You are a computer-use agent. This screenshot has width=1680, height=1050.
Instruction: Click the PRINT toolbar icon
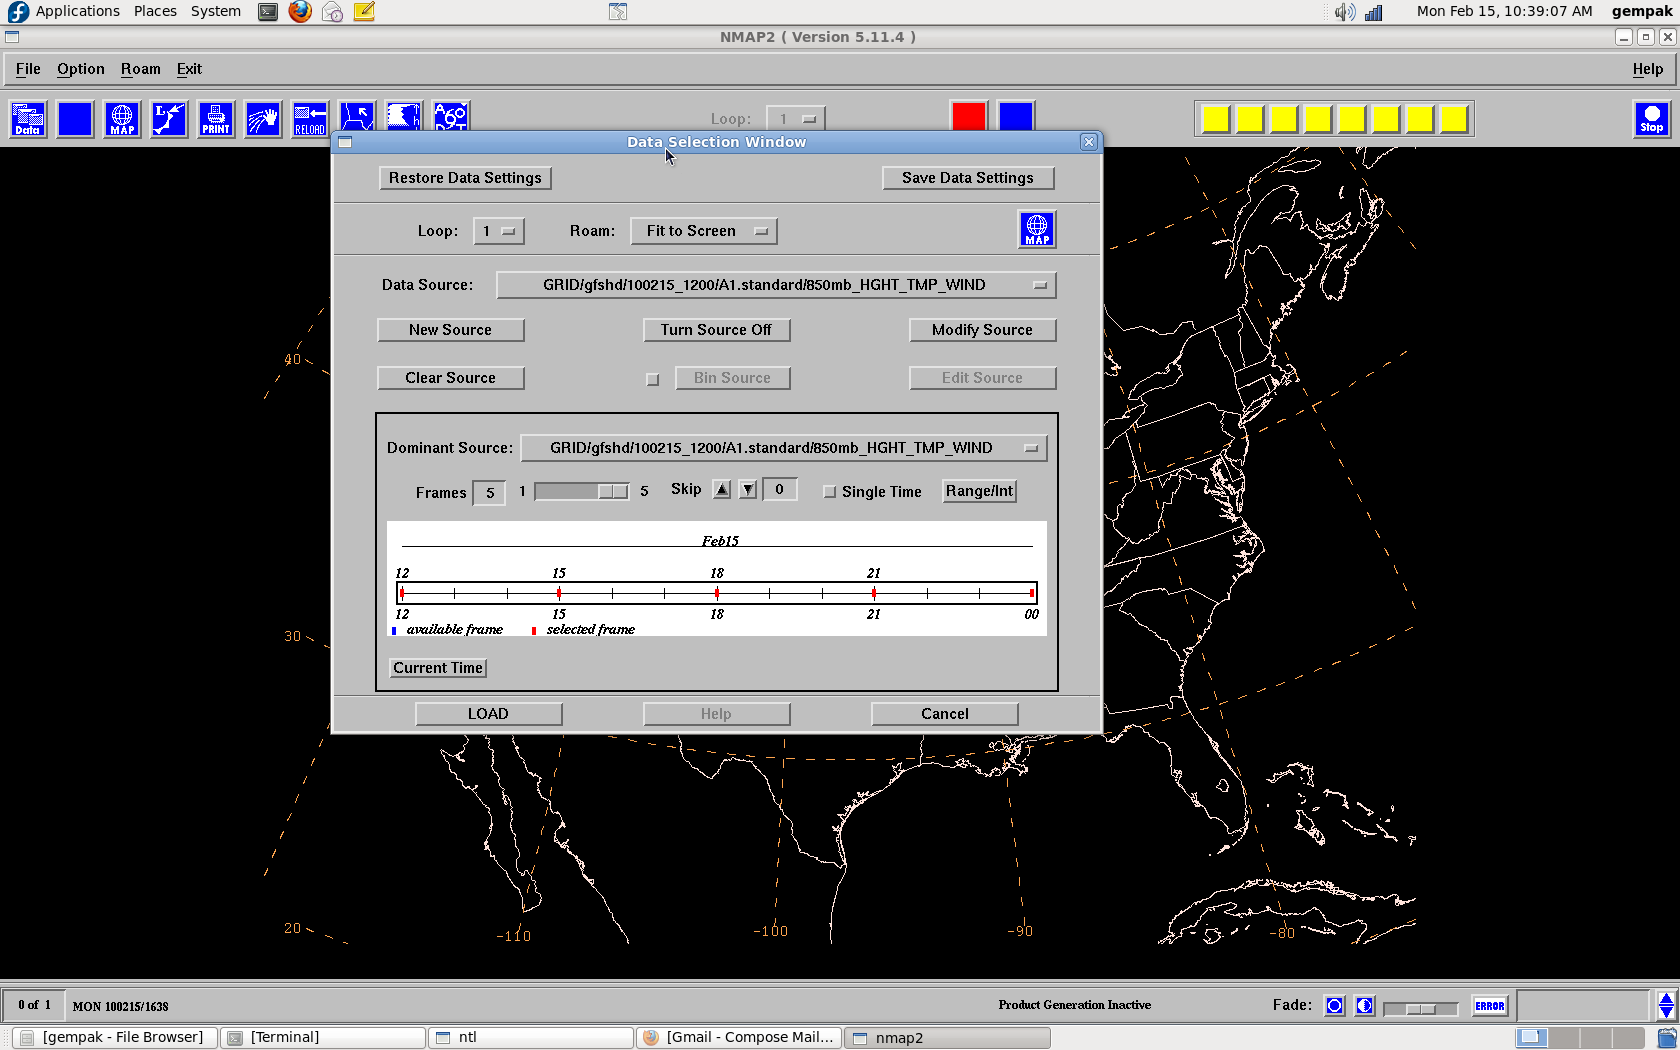coord(216,119)
